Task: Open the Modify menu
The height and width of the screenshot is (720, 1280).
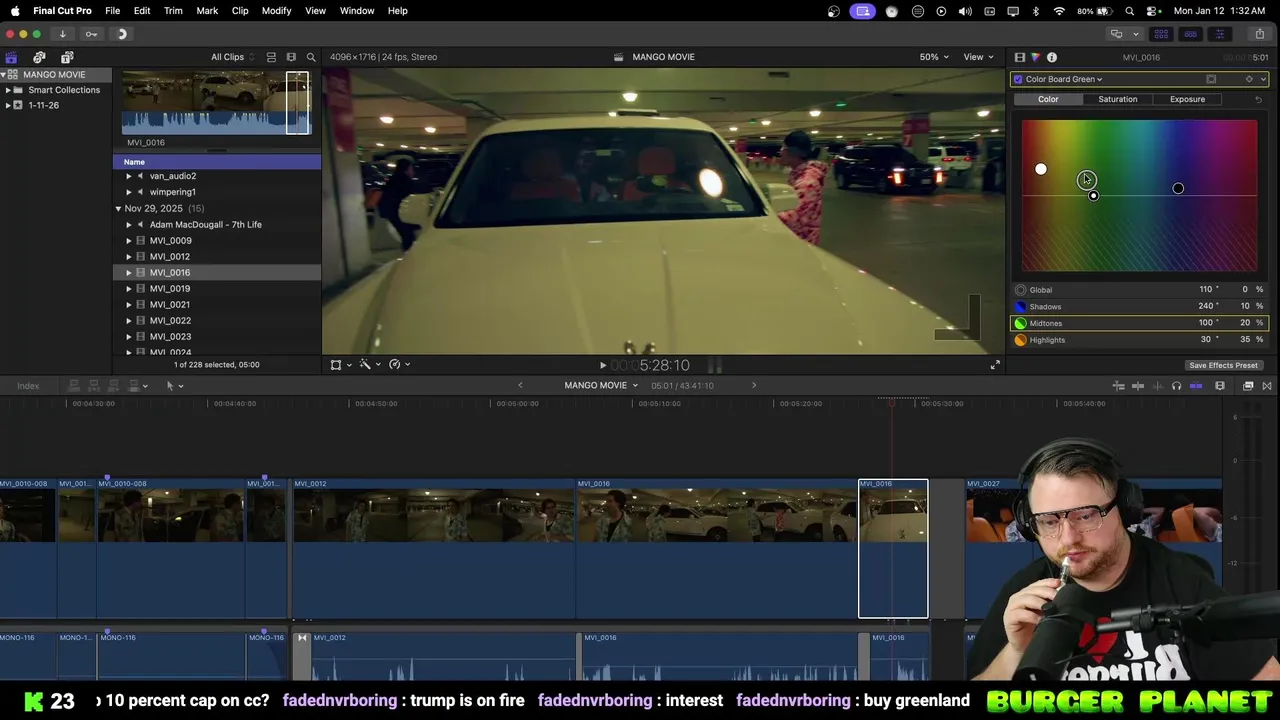Action: click(x=276, y=11)
